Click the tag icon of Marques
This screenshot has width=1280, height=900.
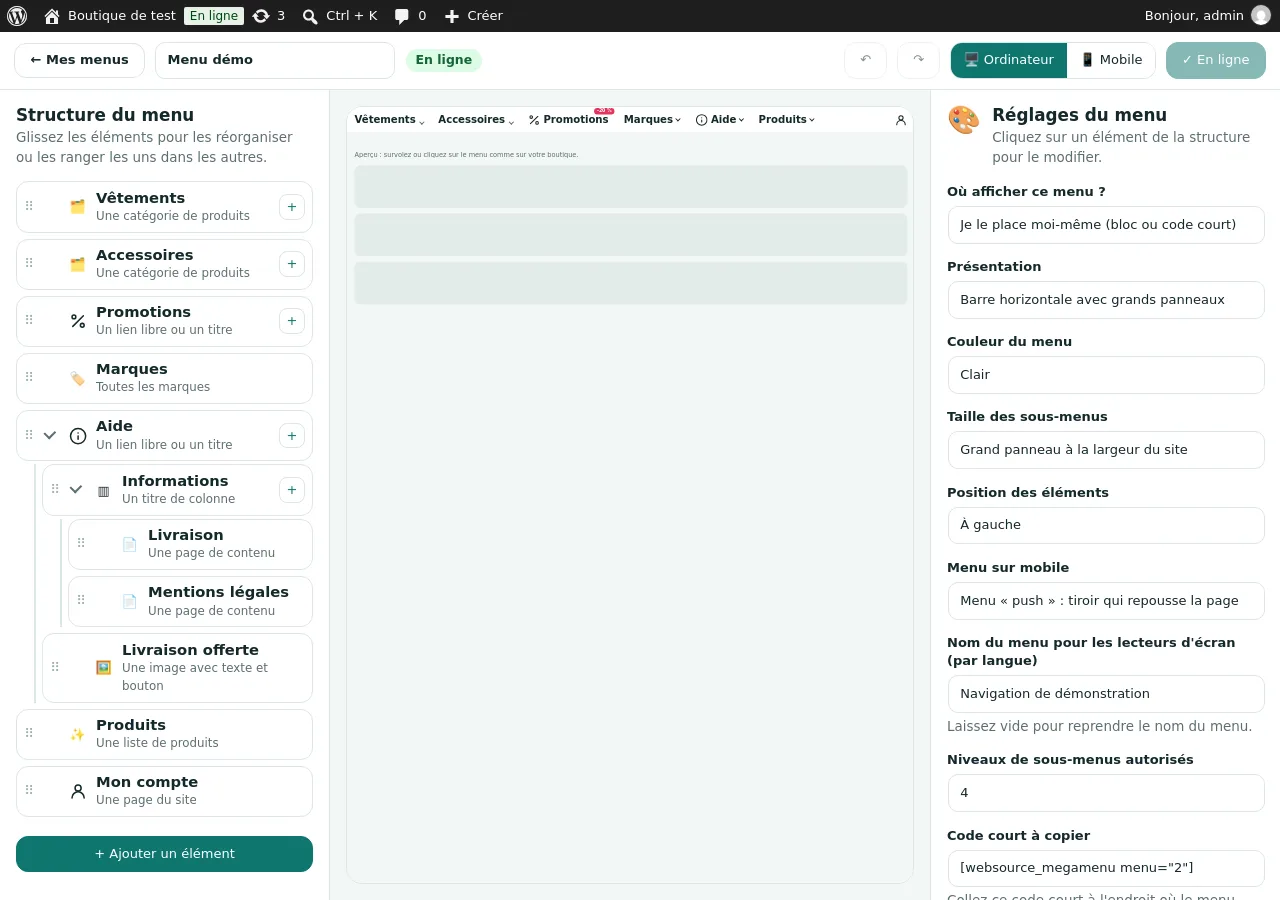tap(78, 378)
